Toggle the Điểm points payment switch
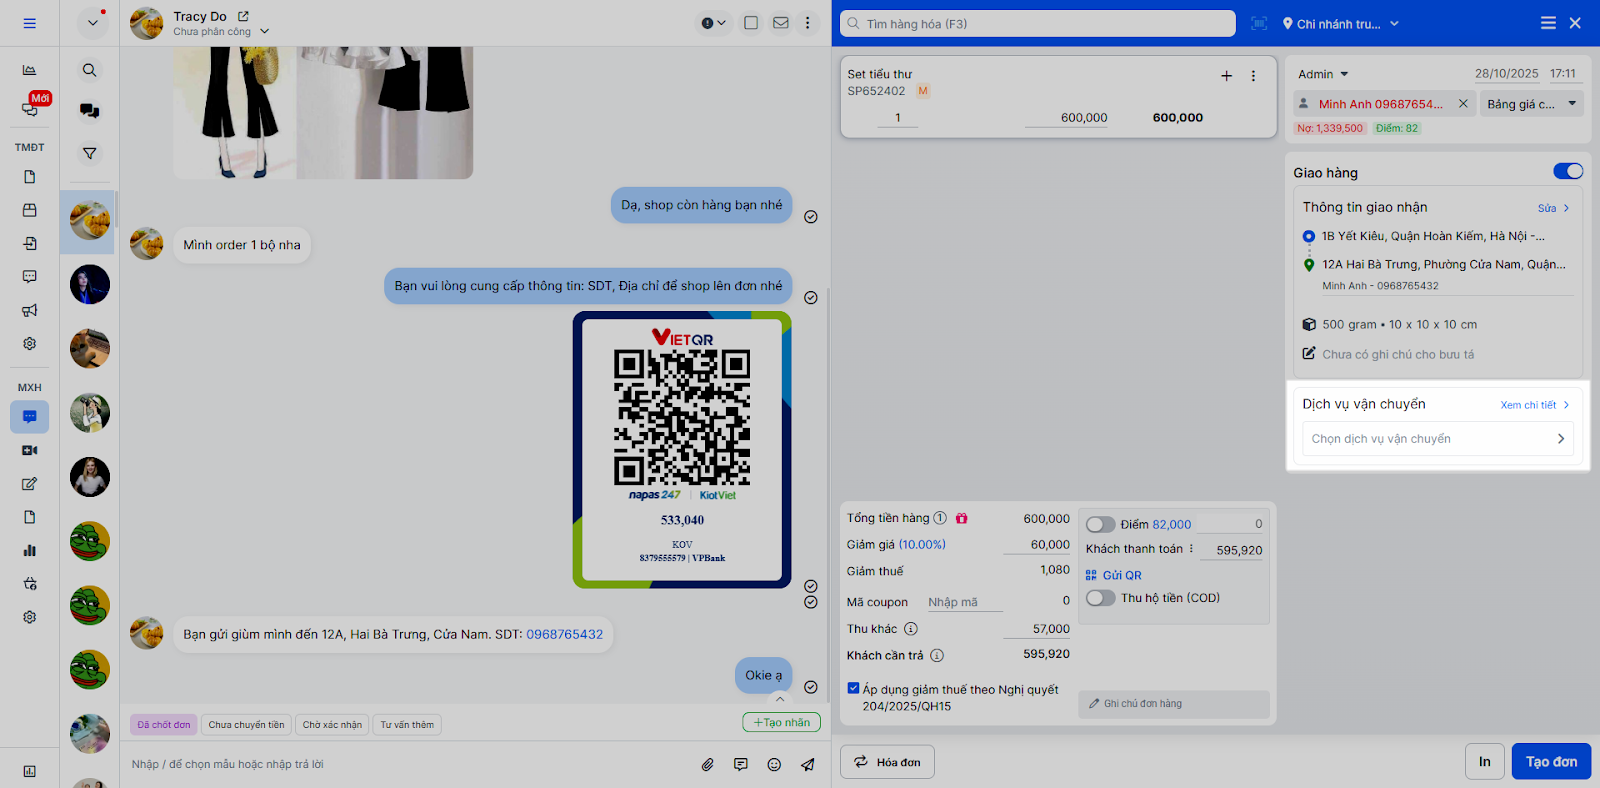 pos(1101,524)
